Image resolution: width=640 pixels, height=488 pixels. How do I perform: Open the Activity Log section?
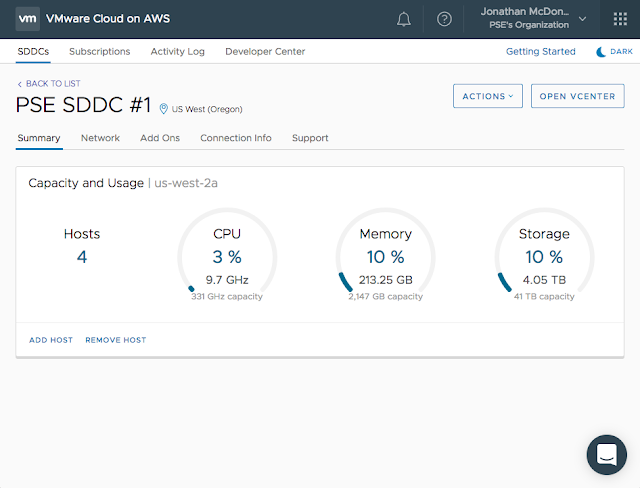point(177,51)
